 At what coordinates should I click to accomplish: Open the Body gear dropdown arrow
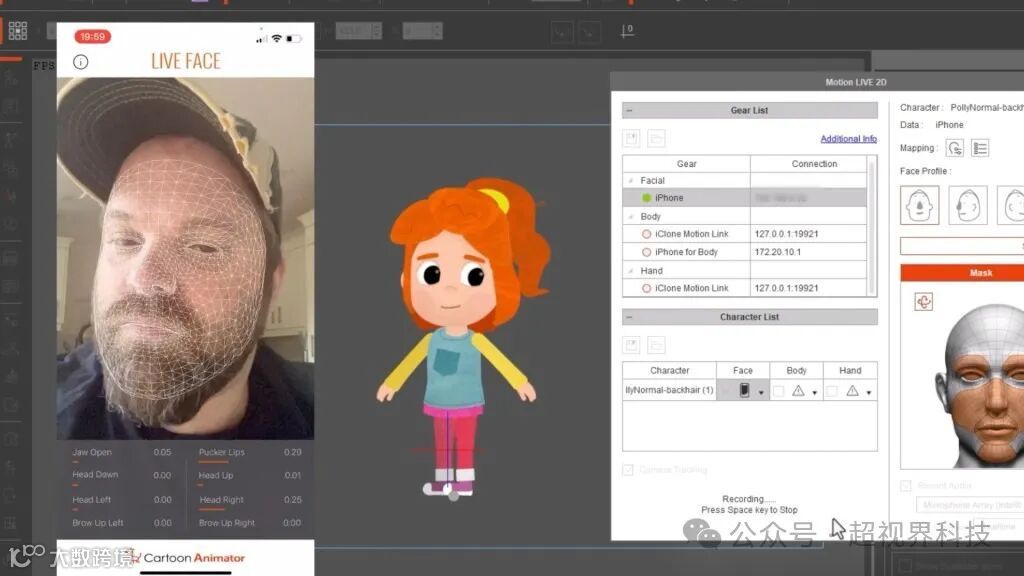tap(814, 392)
